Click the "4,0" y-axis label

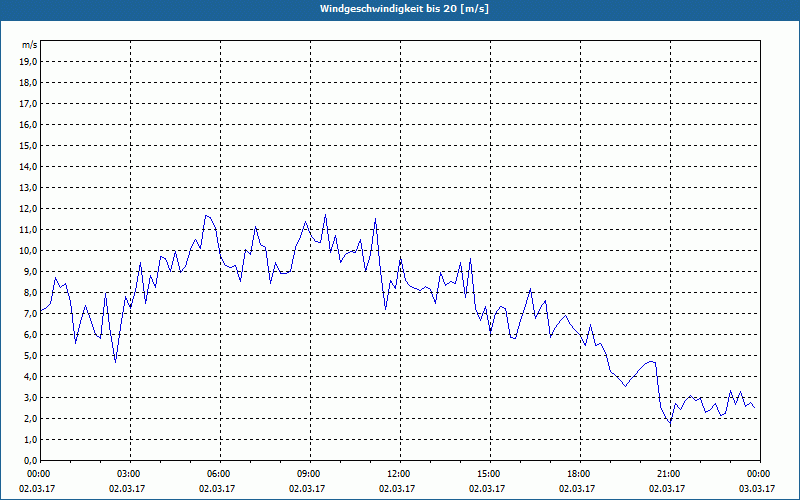tap(30, 377)
